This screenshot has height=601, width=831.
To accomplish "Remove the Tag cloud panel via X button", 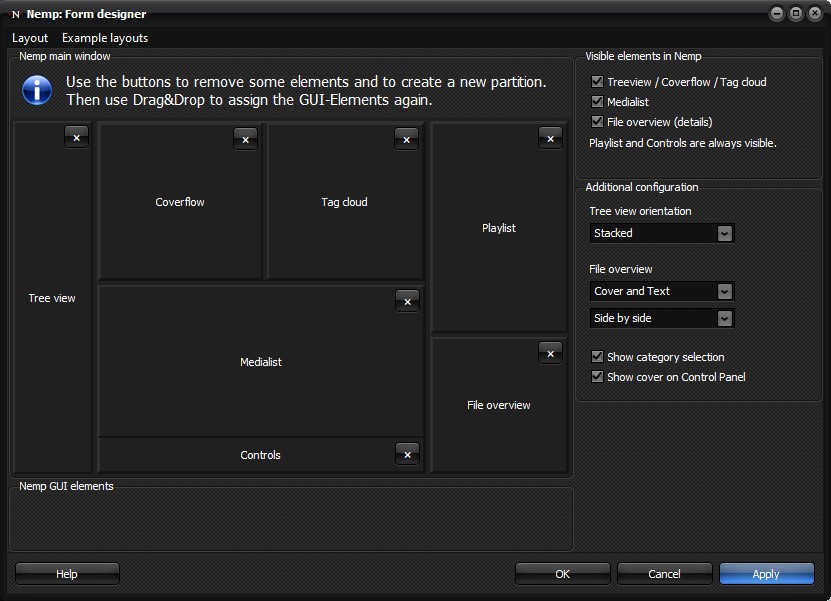I will coord(407,139).
